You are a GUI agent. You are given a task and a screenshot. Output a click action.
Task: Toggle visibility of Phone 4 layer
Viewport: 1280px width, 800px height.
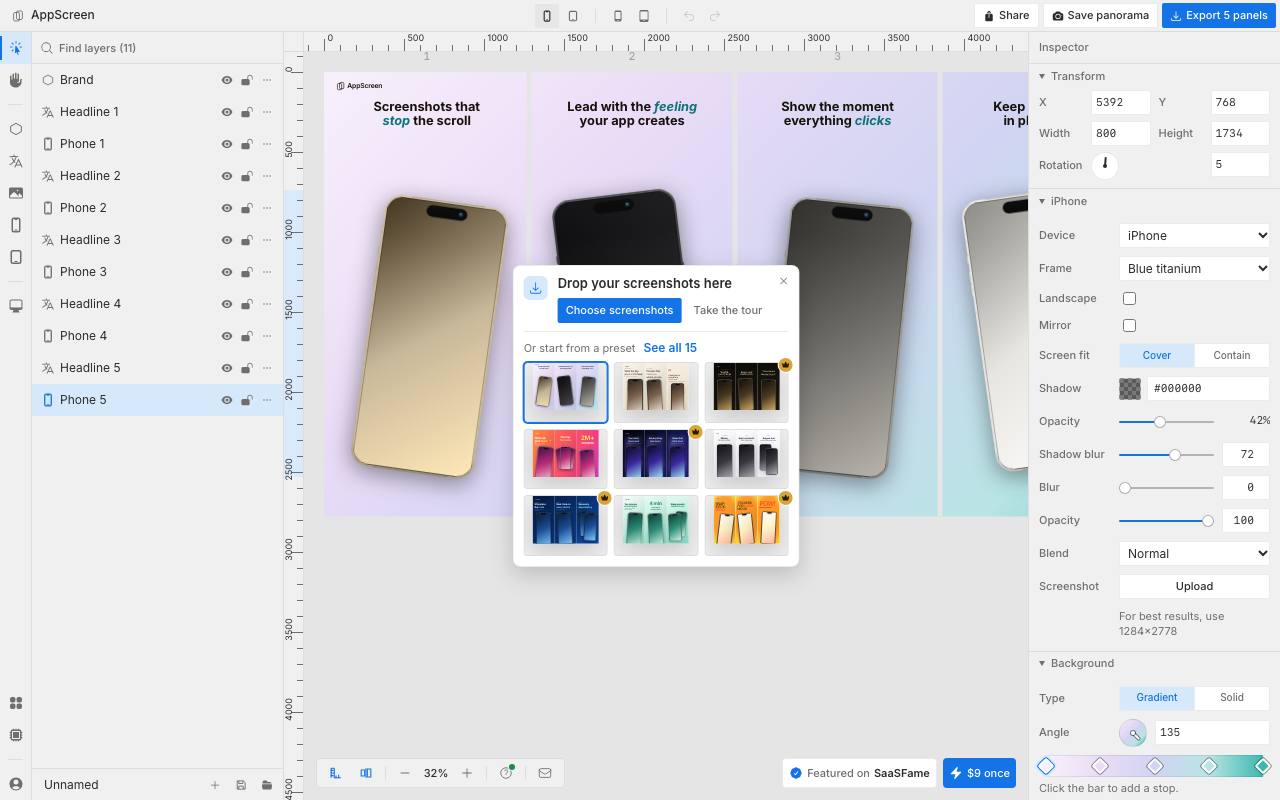[227, 336]
